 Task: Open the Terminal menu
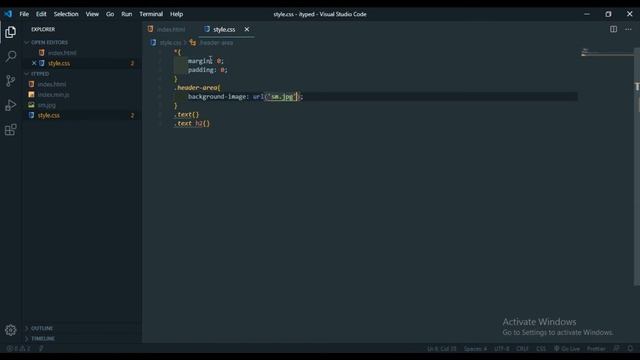pyautogui.click(x=151, y=14)
